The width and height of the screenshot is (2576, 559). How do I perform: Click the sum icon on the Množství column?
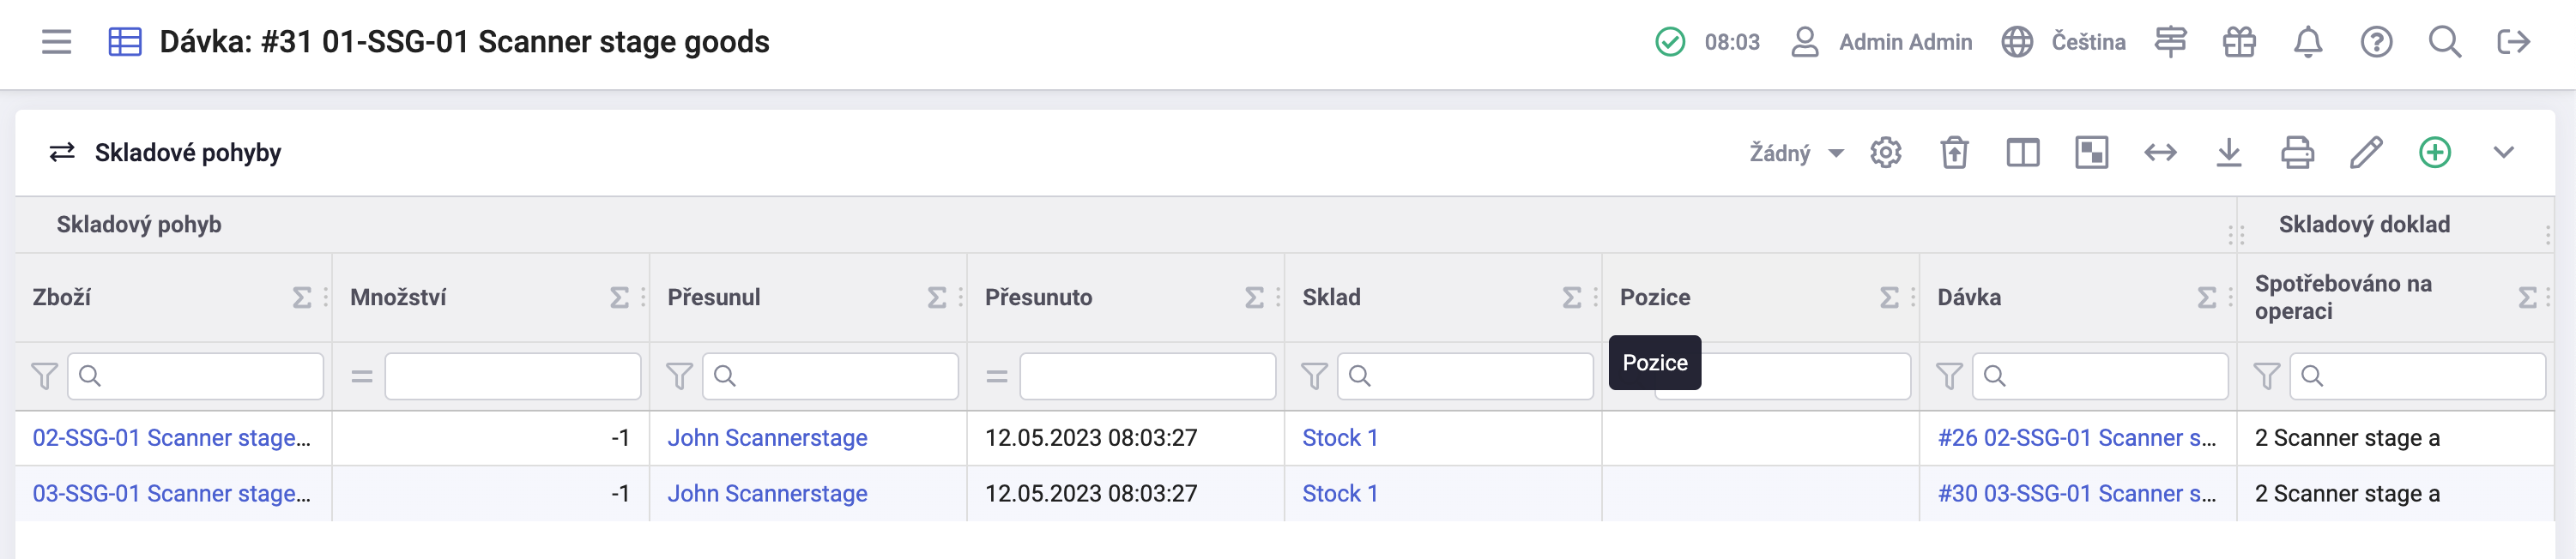point(617,296)
